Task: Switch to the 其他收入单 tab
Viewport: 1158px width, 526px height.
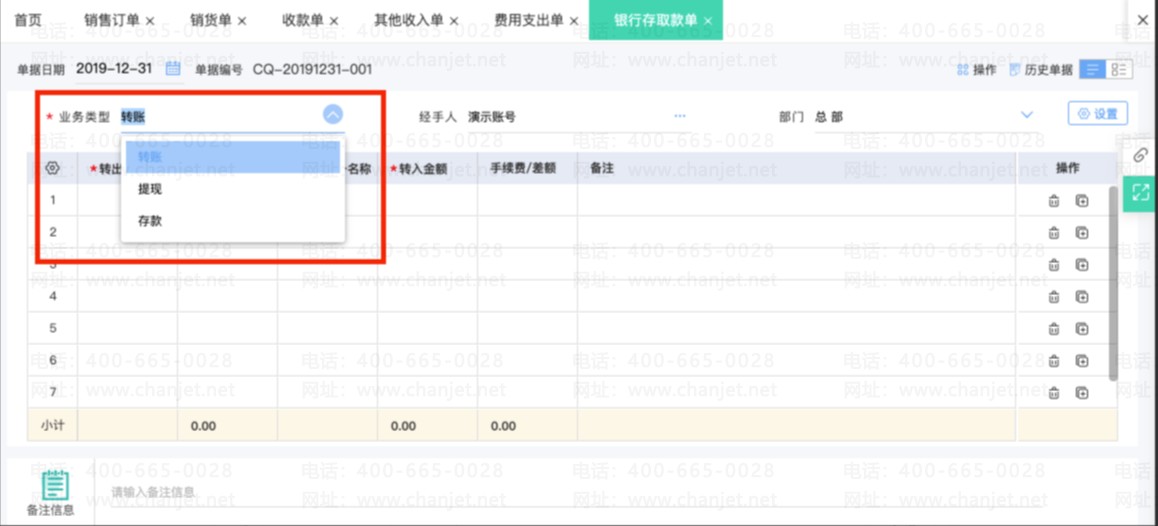Action: [x=408, y=20]
